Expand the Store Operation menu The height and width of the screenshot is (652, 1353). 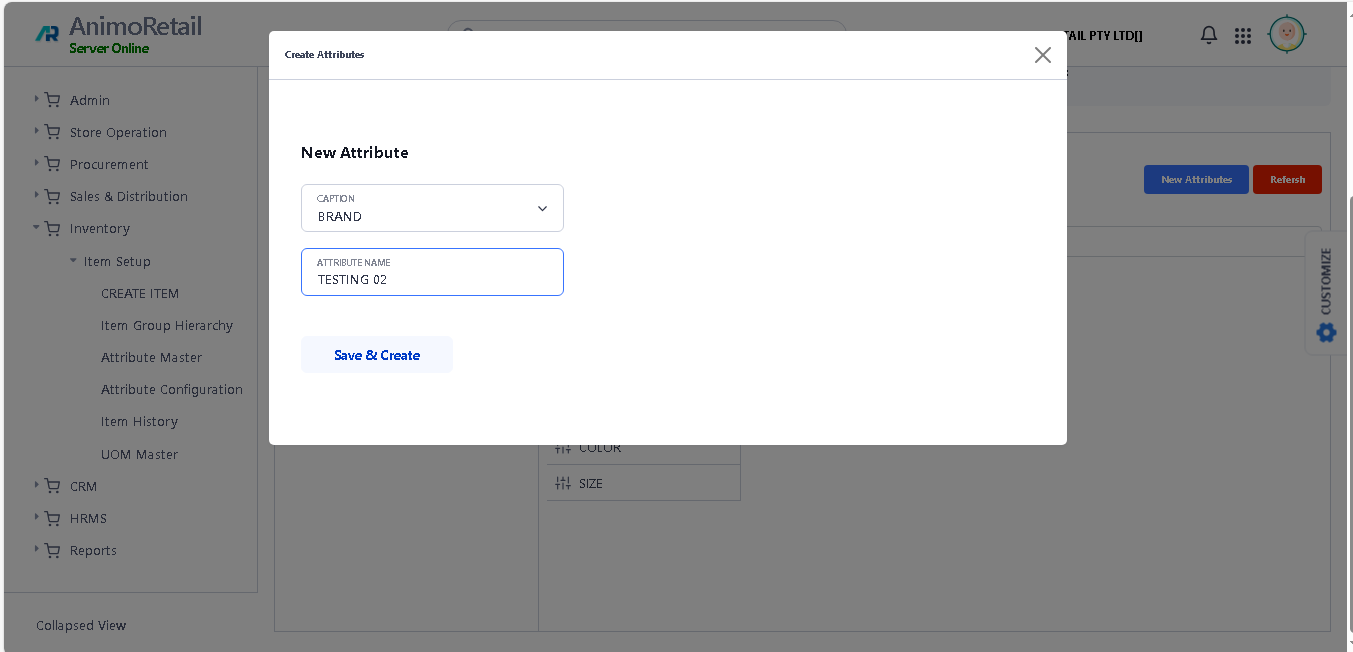(37, 131)
